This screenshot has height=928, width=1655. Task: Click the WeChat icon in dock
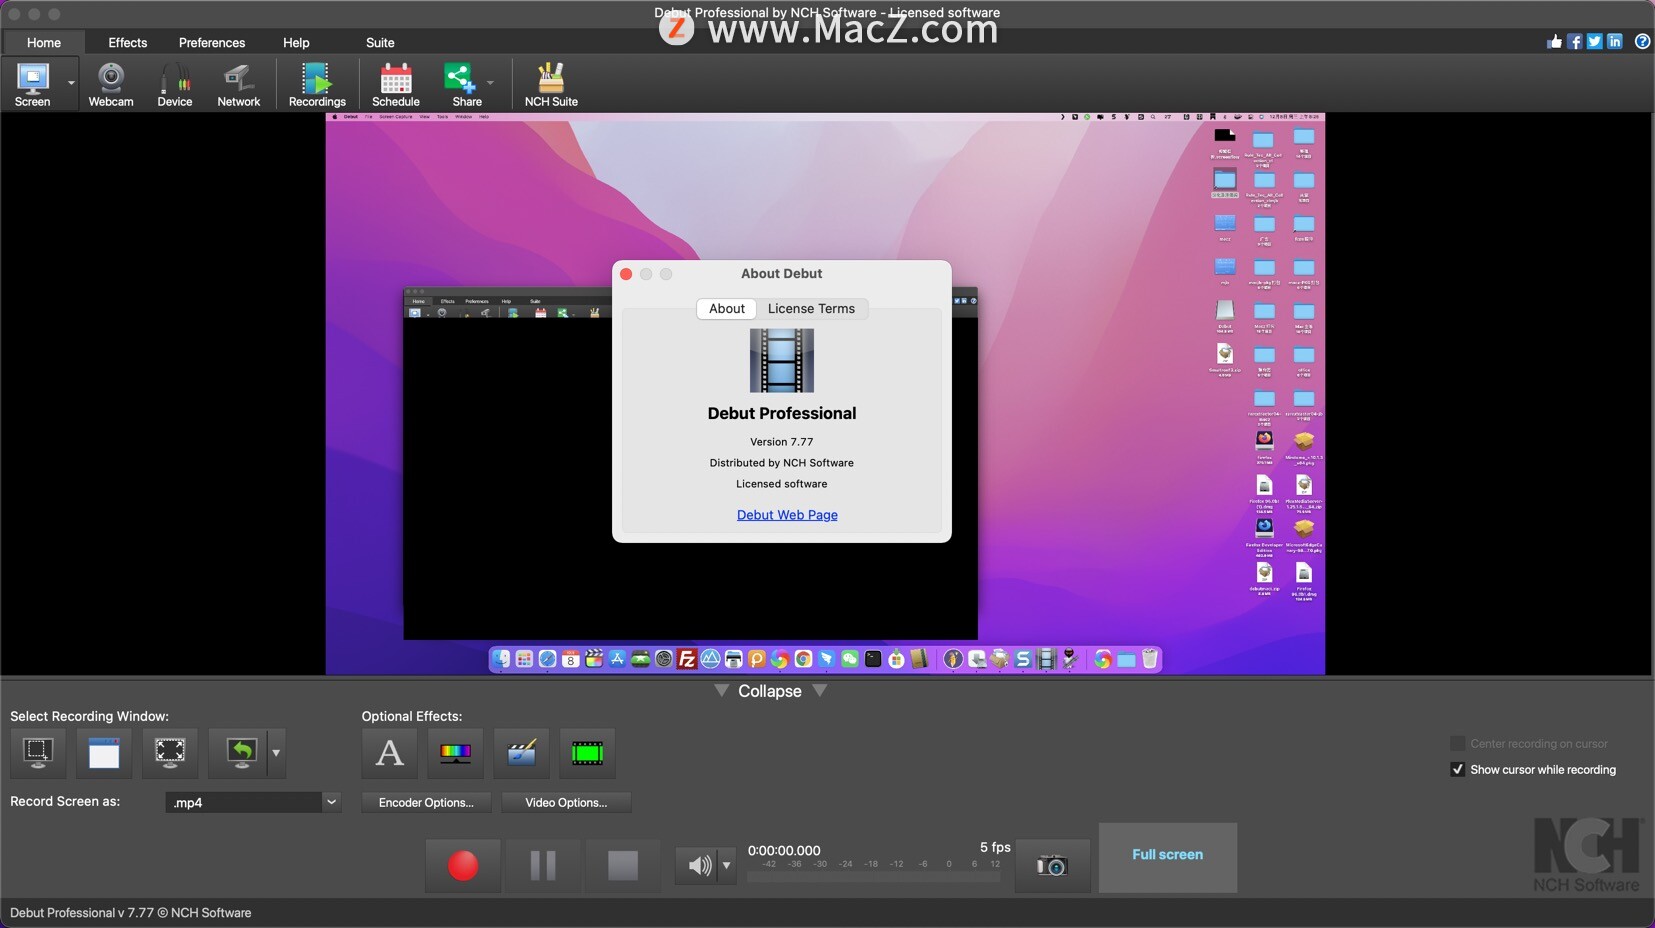[x=850, y=659]
